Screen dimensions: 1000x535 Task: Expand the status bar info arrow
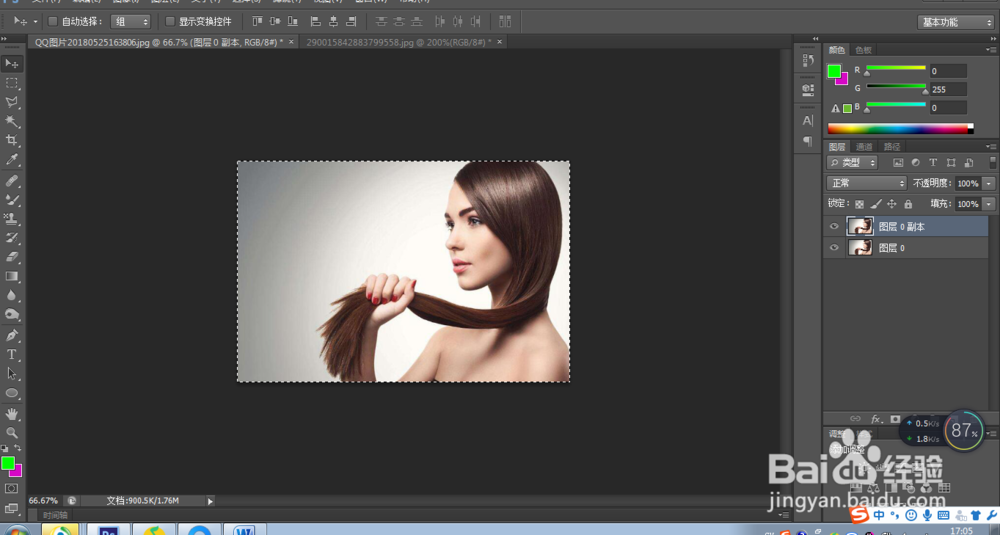tap(210, 501)
